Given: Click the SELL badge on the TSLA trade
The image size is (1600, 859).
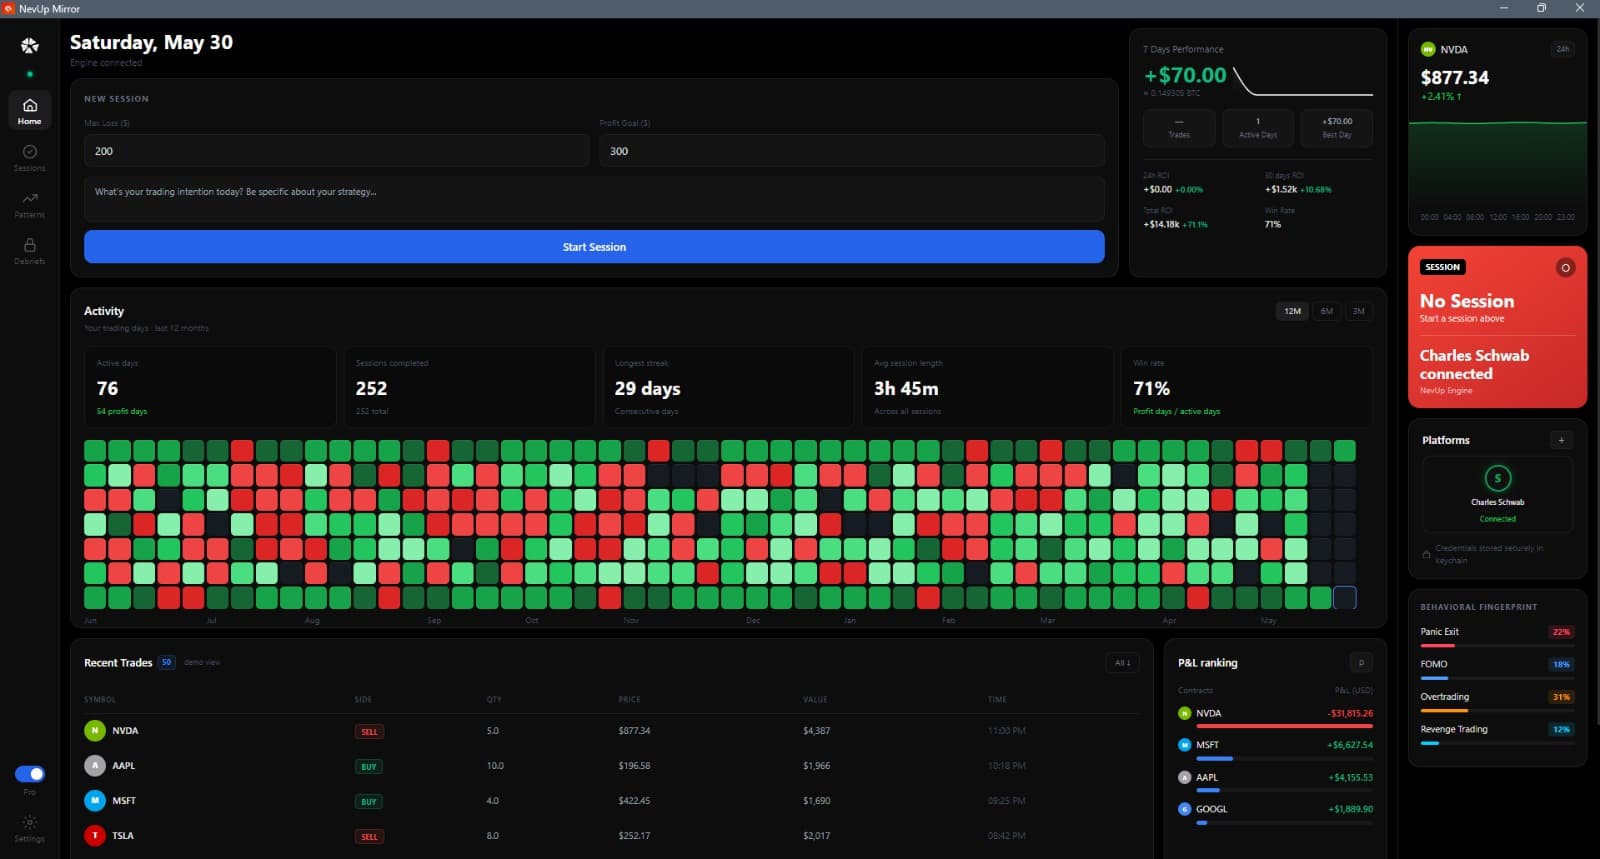Looking at the screenshot, I should [x=369, y=837].
